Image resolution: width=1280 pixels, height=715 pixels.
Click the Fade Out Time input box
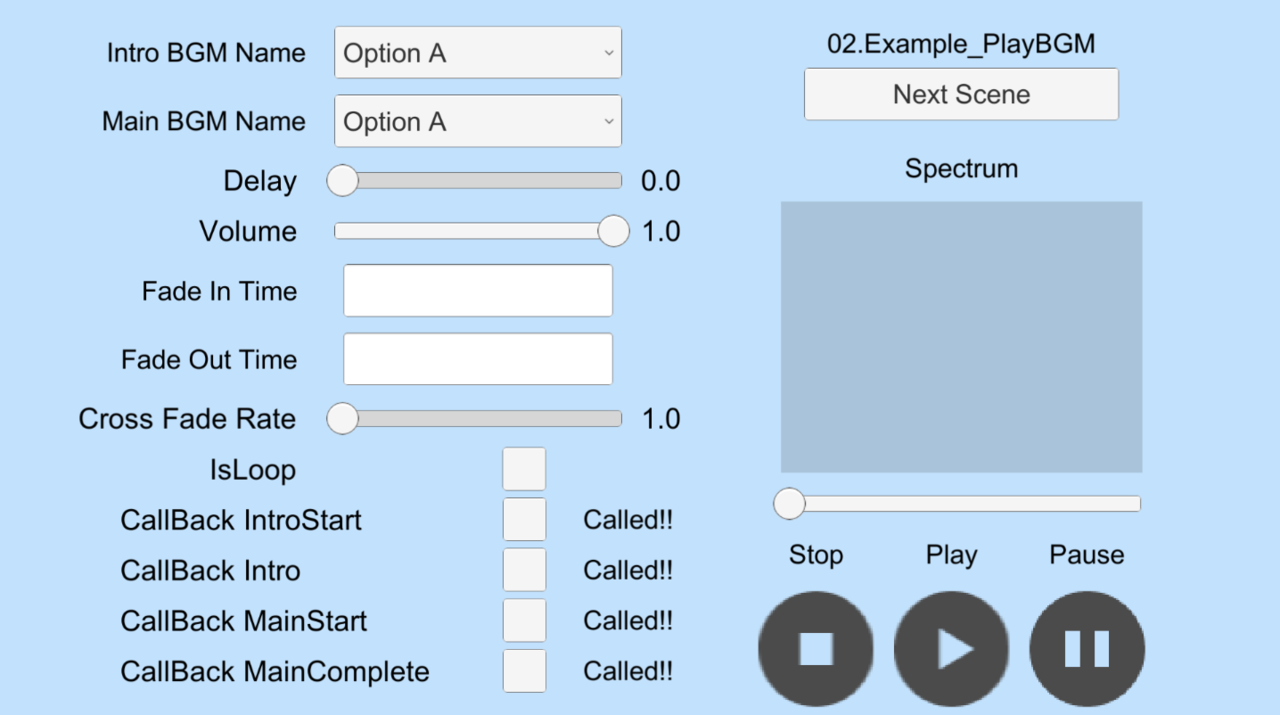[x=478, y=359]
